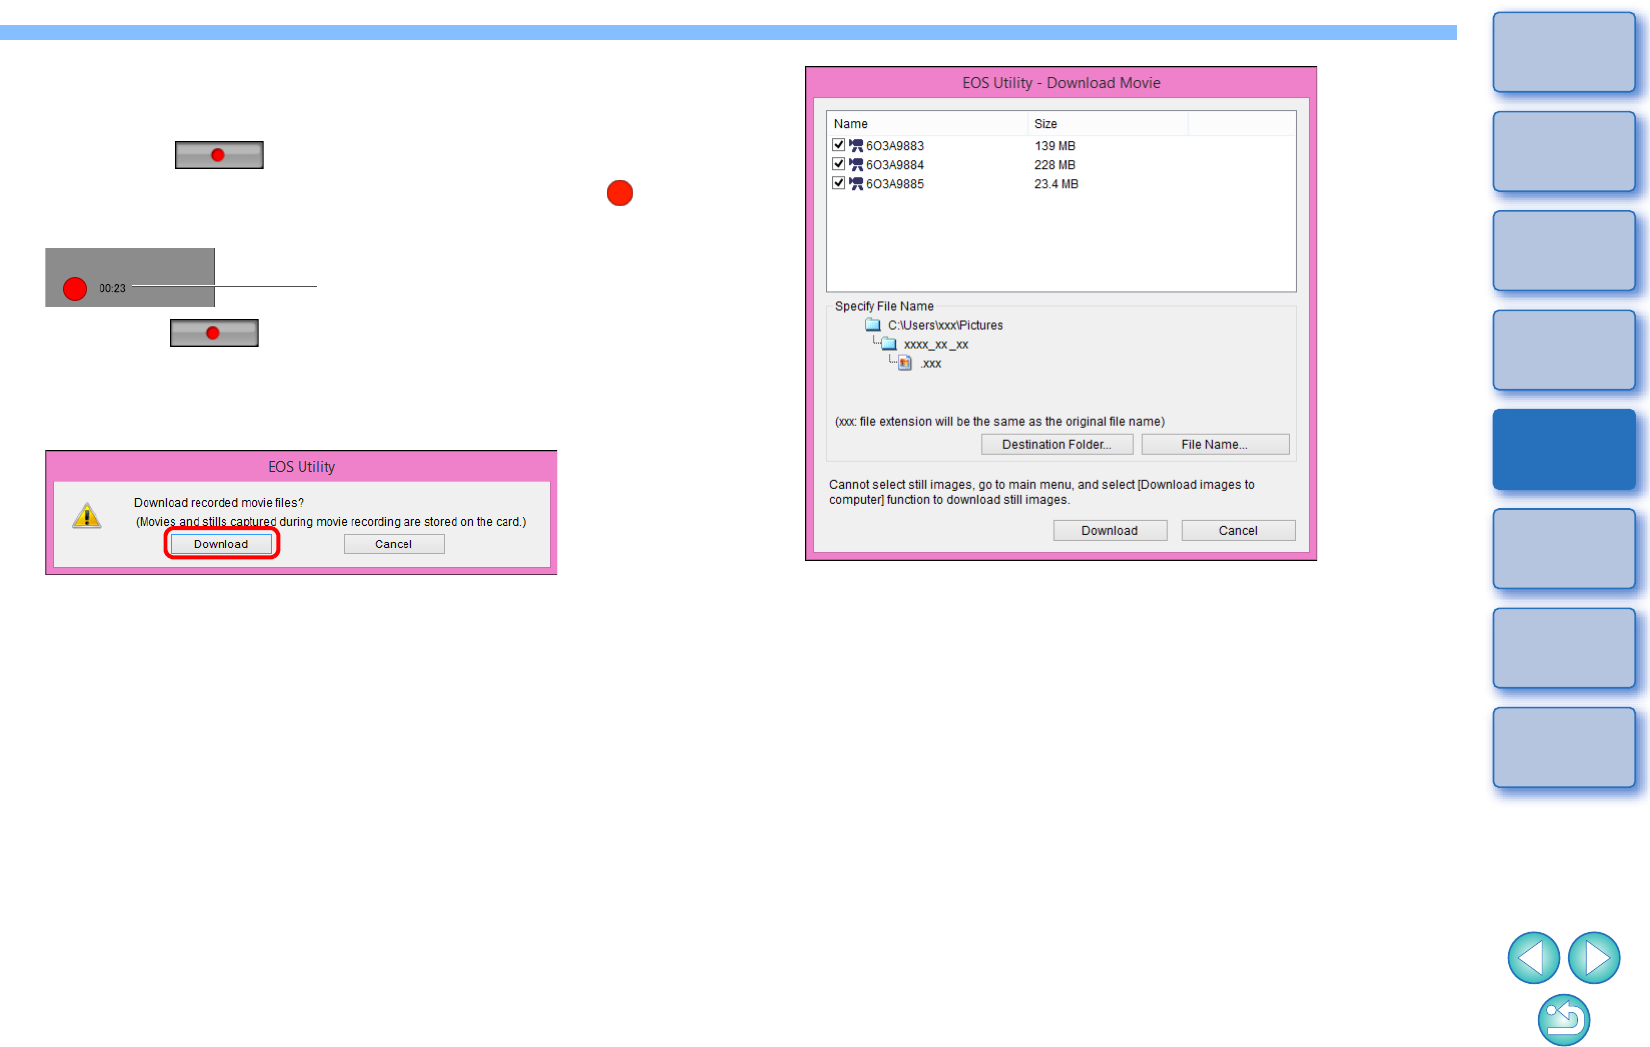
Task: Click the return-to-previous-view icon below the page arrows
Action: pos(1564,1020)
